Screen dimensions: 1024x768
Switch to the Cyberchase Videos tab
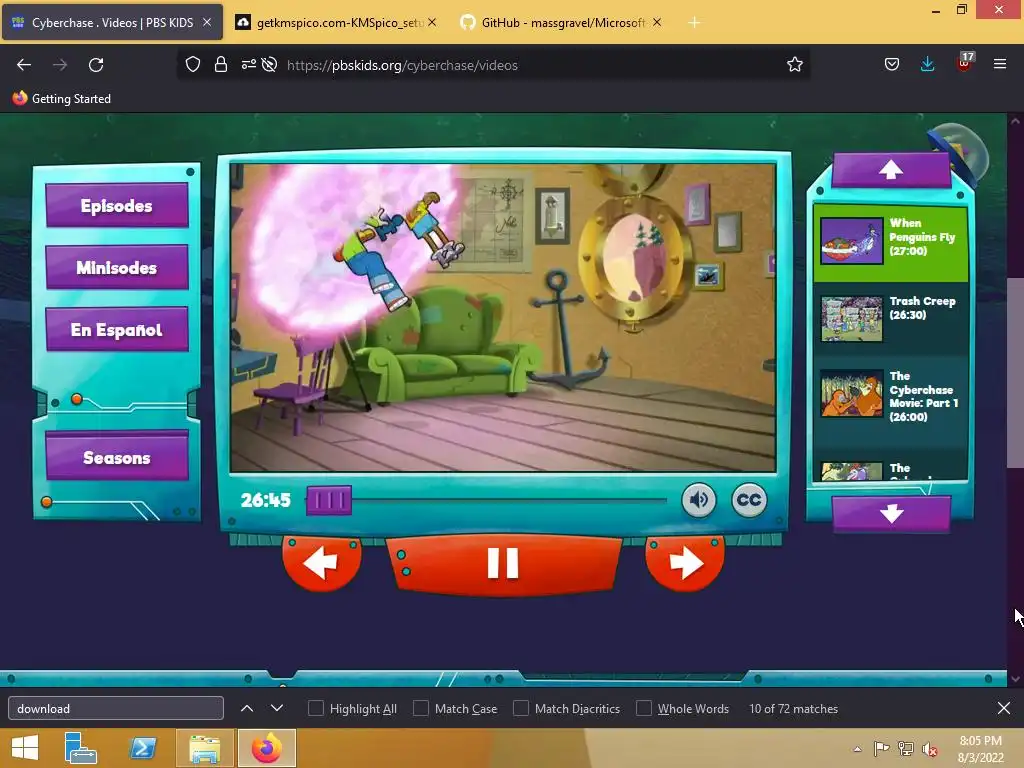112,23
